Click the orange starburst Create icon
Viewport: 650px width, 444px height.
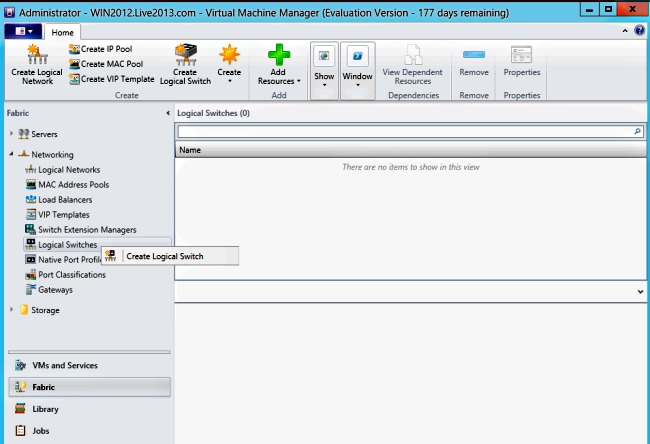coord(229,55)
